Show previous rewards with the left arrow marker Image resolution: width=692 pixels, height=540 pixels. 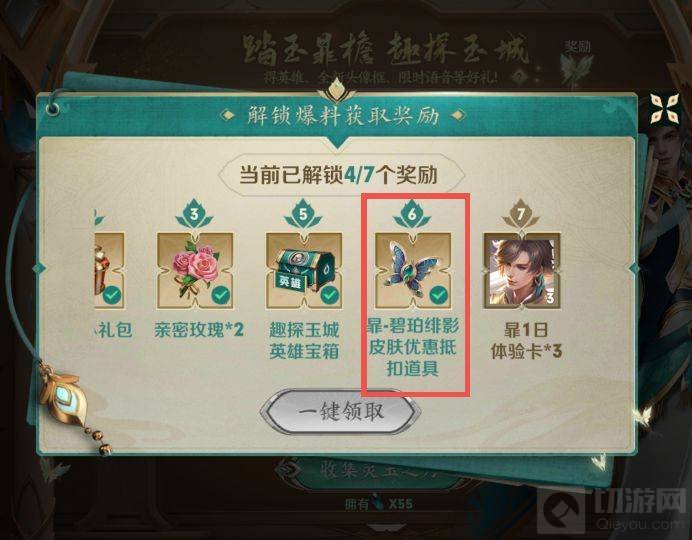pos(39,268)
